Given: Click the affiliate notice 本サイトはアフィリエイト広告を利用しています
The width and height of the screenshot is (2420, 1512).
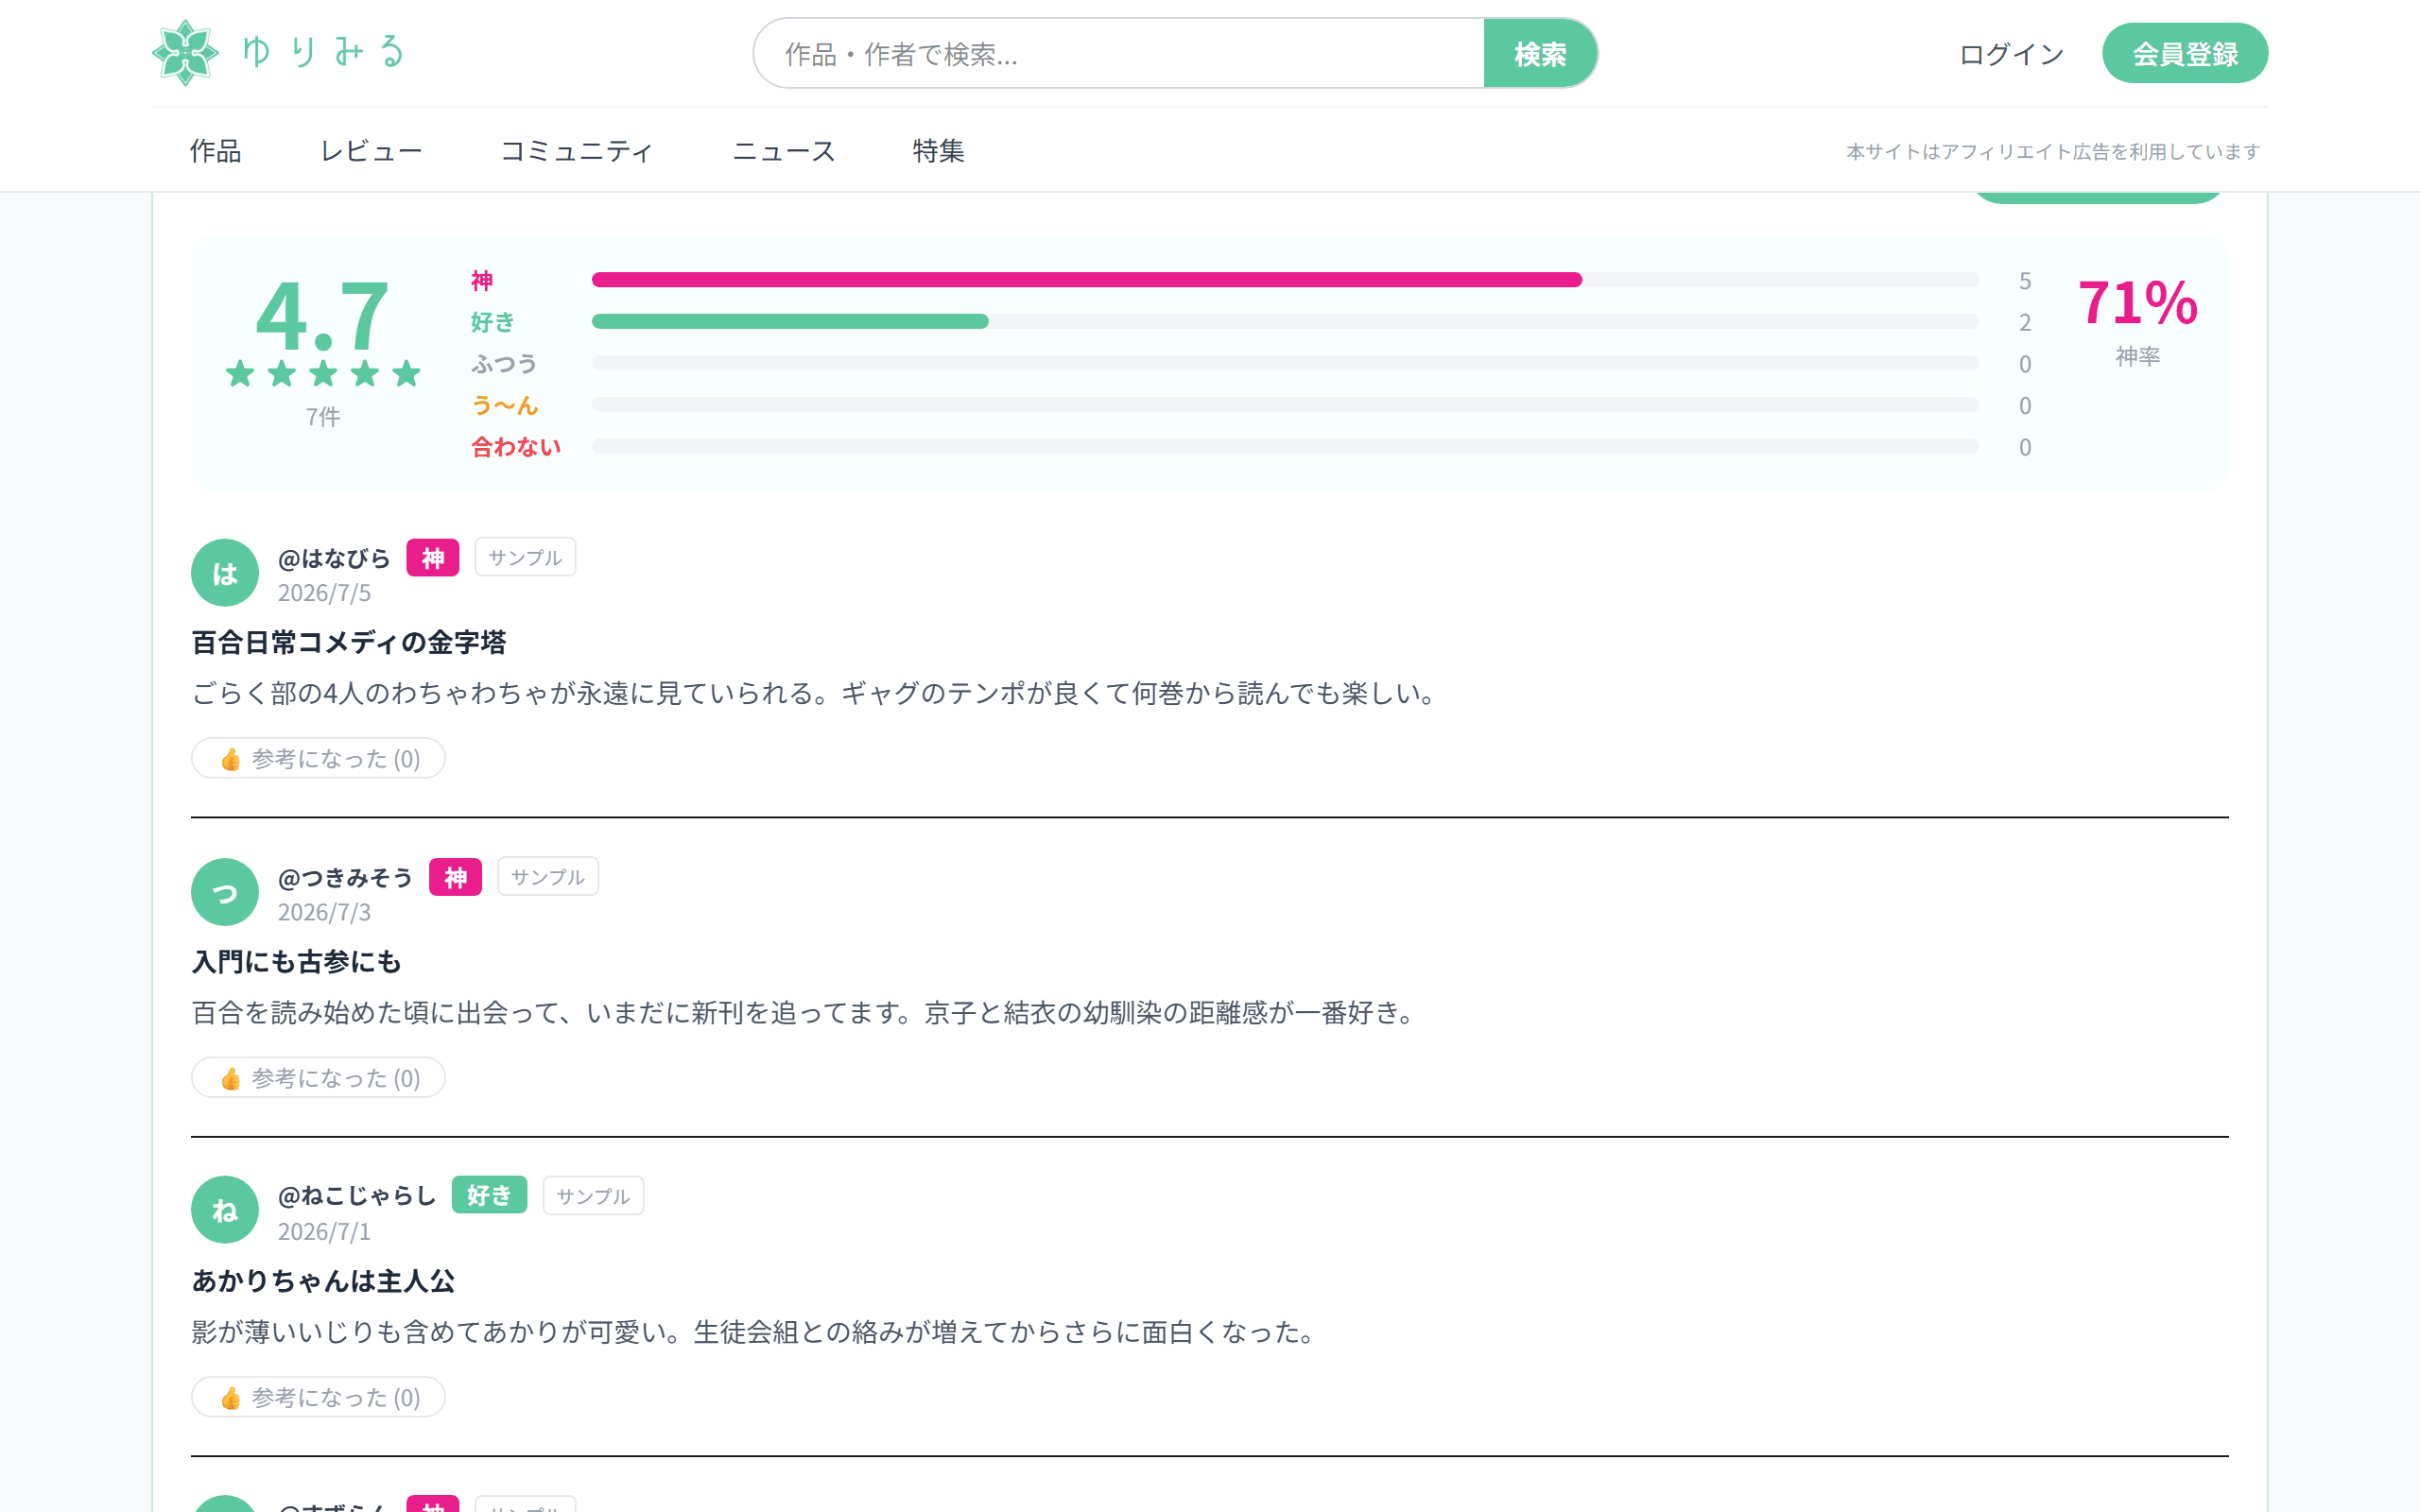Looking at the screenshot, I should [x=2053, y=151].
